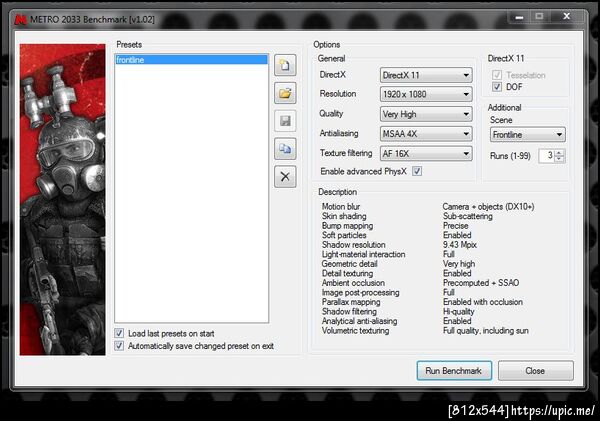Duplicate the preset with the copy icon
The image size is (600, 421).
point(285,148)
